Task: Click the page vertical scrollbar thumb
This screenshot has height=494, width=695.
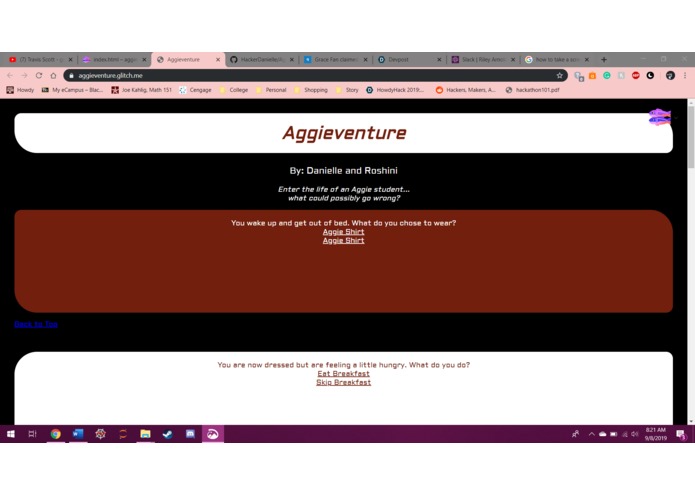Action: pos(691,137)
